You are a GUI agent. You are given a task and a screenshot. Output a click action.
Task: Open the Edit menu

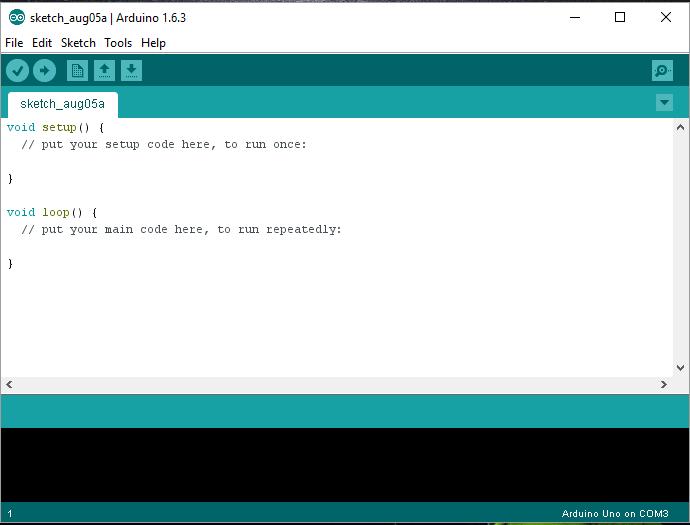(42, 43)
